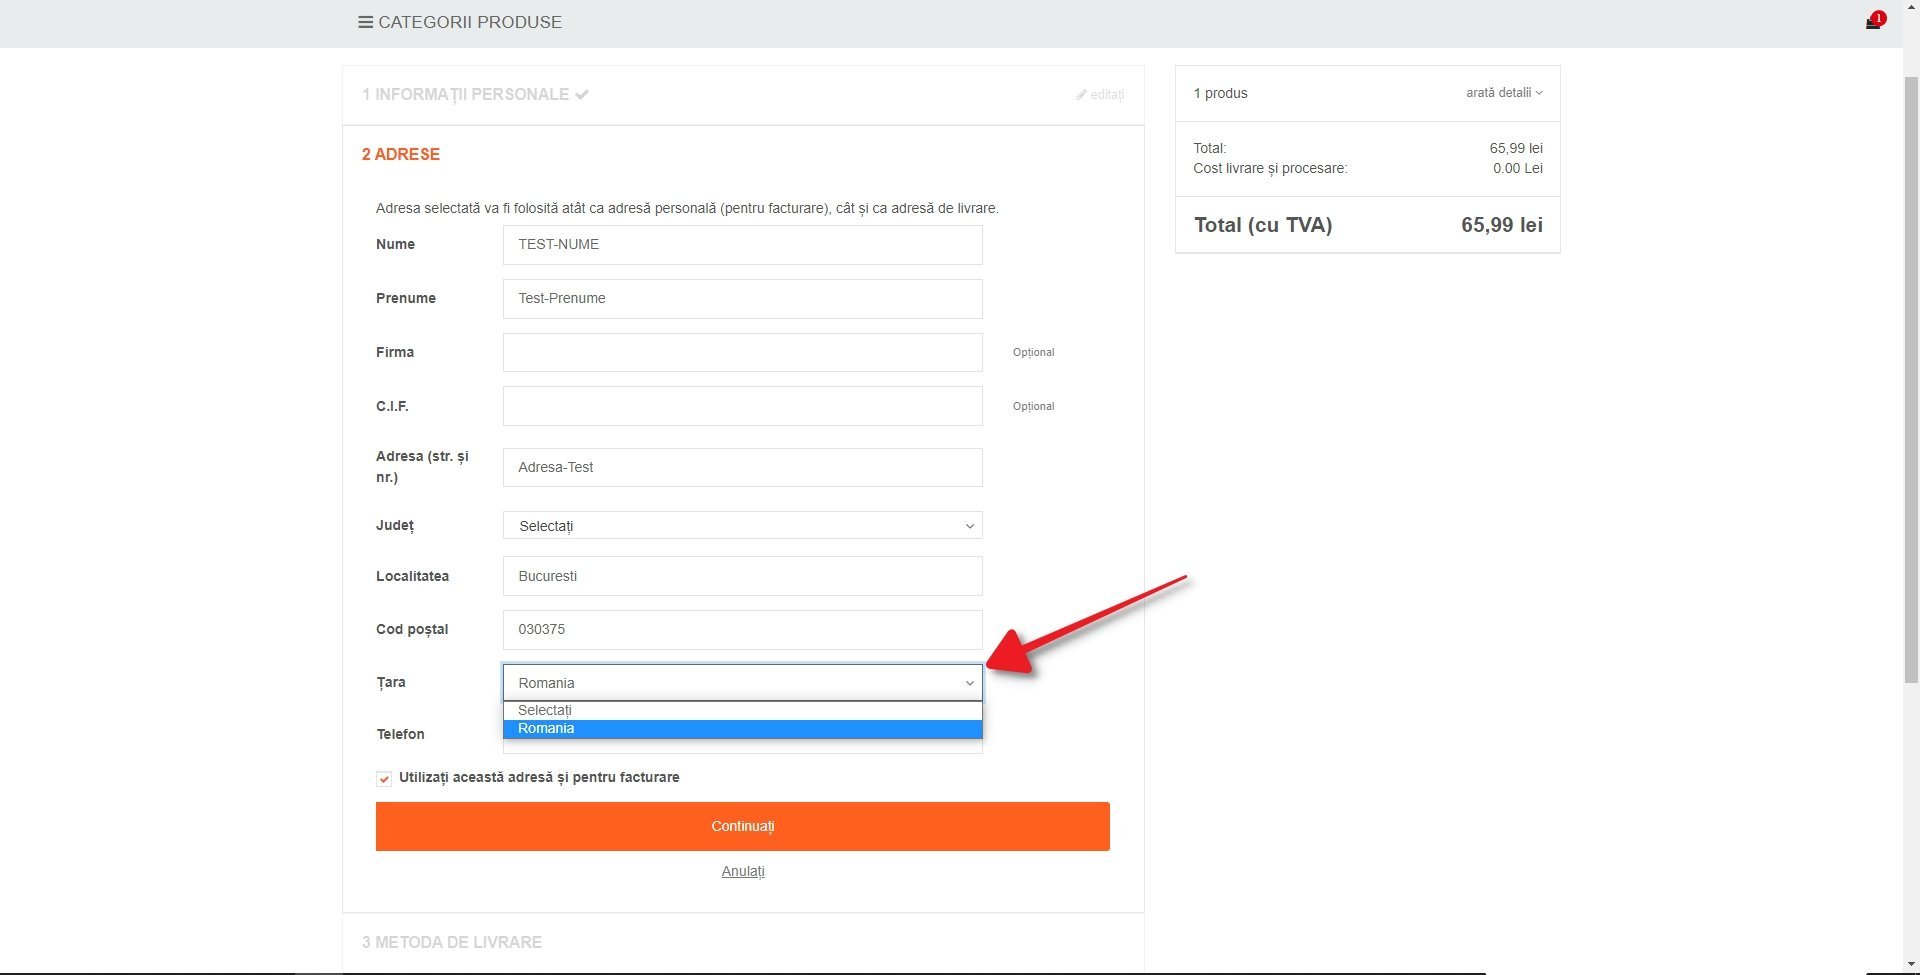Click the Nume input field

(742, 245)
